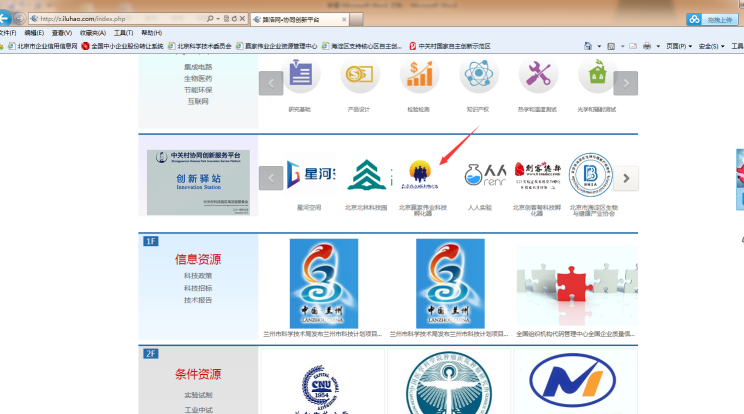Viewport: 744px width, 414px height.
Task: Click the 节能环保 sidebar link
Action: [x=198, y=90]
